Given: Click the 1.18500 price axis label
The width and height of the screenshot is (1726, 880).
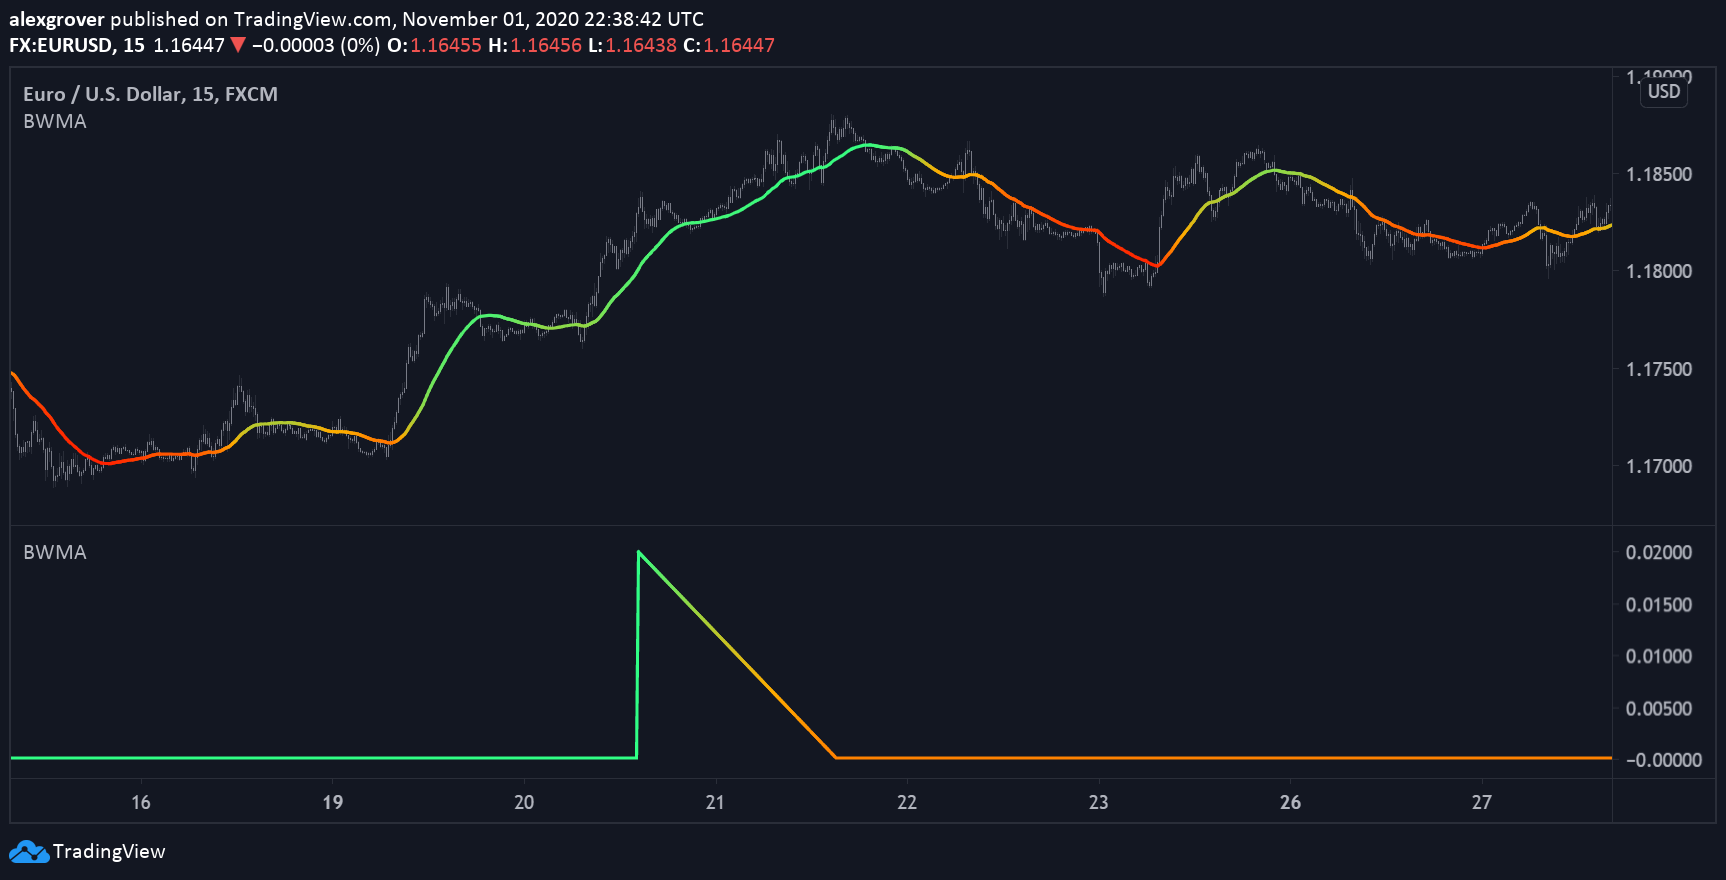Looking at the screenshot, I should pos(1659,174).
